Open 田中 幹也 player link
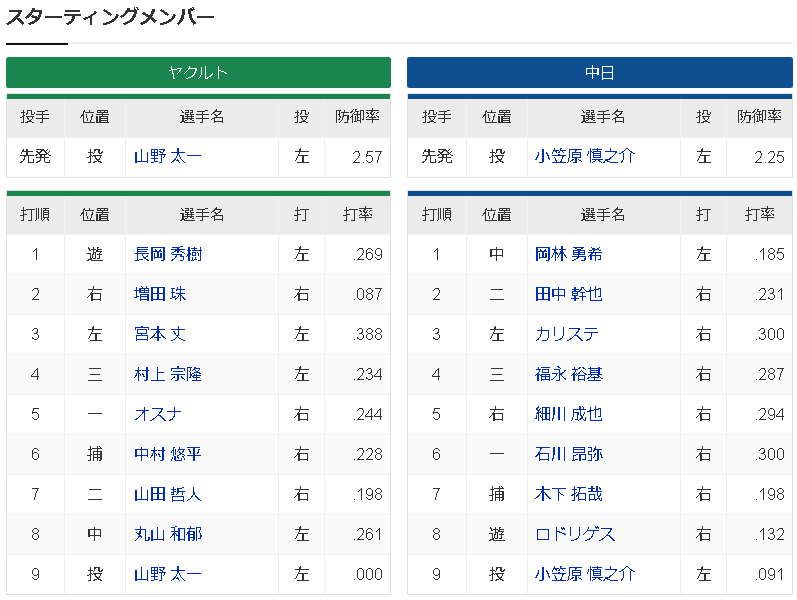797x600 pixels. pyautogui.click(x=568, y=294)
